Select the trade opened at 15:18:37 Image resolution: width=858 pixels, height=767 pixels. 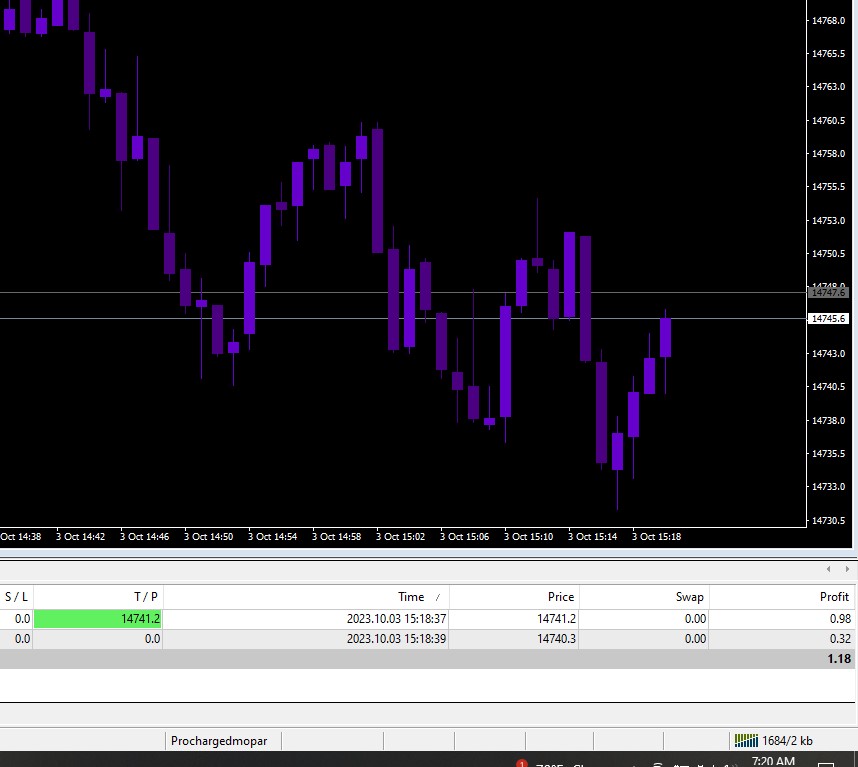[x=396, y=619]
